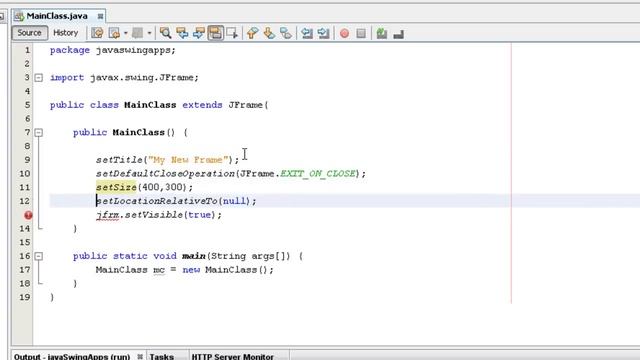
Task: Click line number 10 in gutter
Action: click(24, 173)
